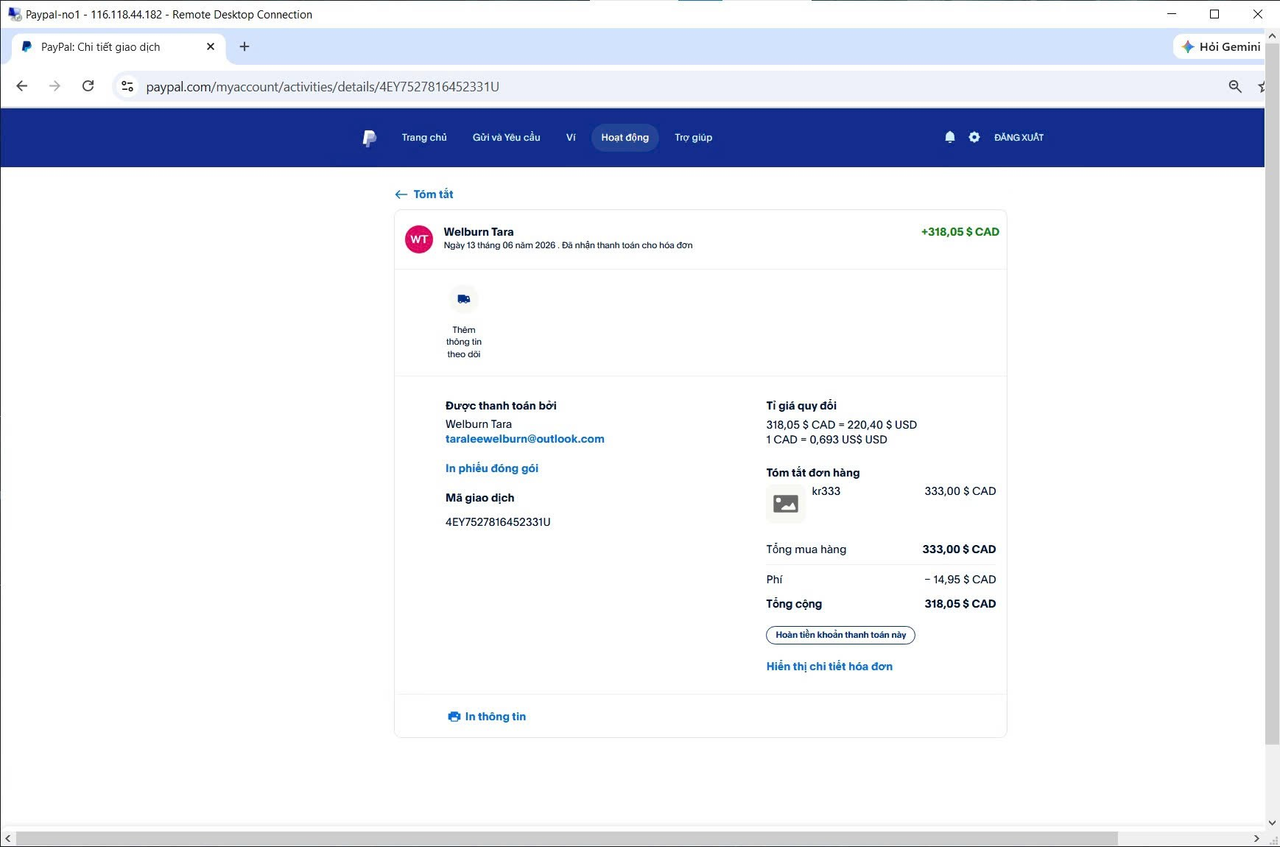Click the zoom magnifier icon in address bar

[x=1235, y=87]
